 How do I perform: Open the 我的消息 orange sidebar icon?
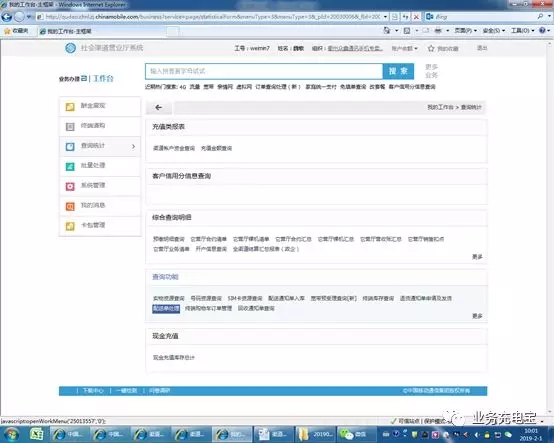click(x=70, y=206)
